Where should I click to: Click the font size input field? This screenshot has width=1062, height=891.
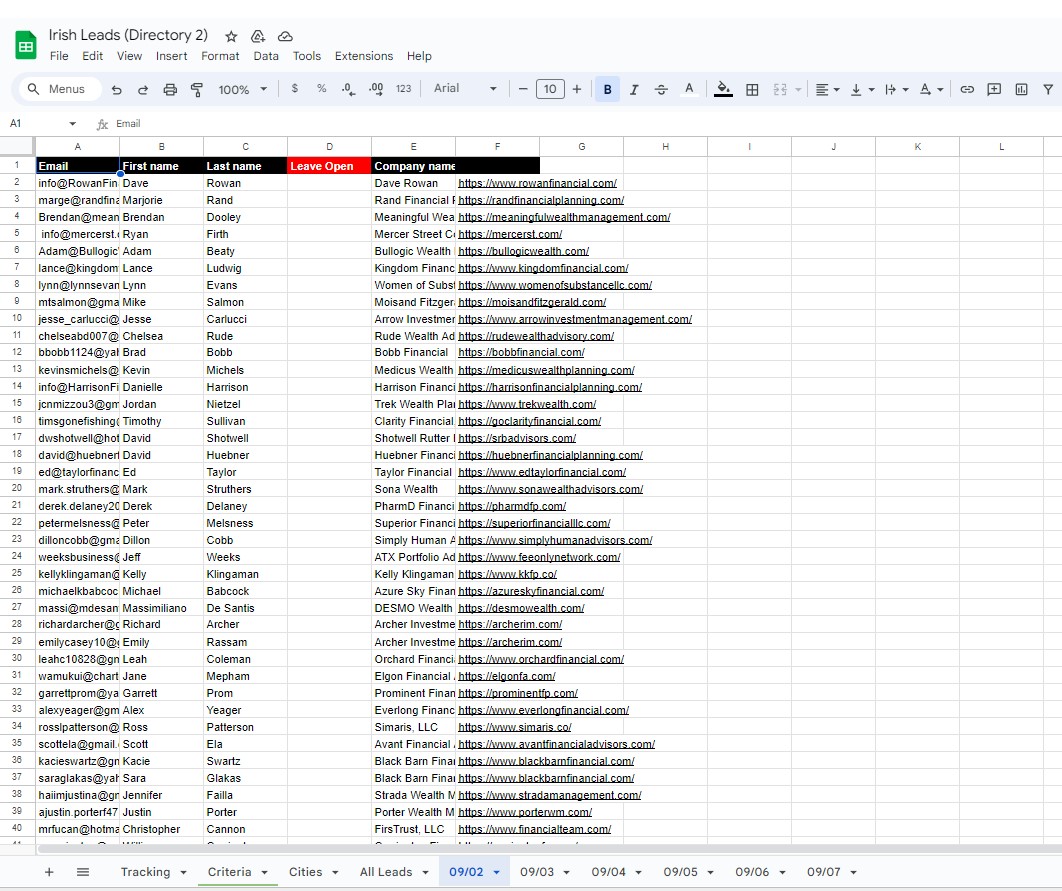pyautogui.click(x=550, y=89)
